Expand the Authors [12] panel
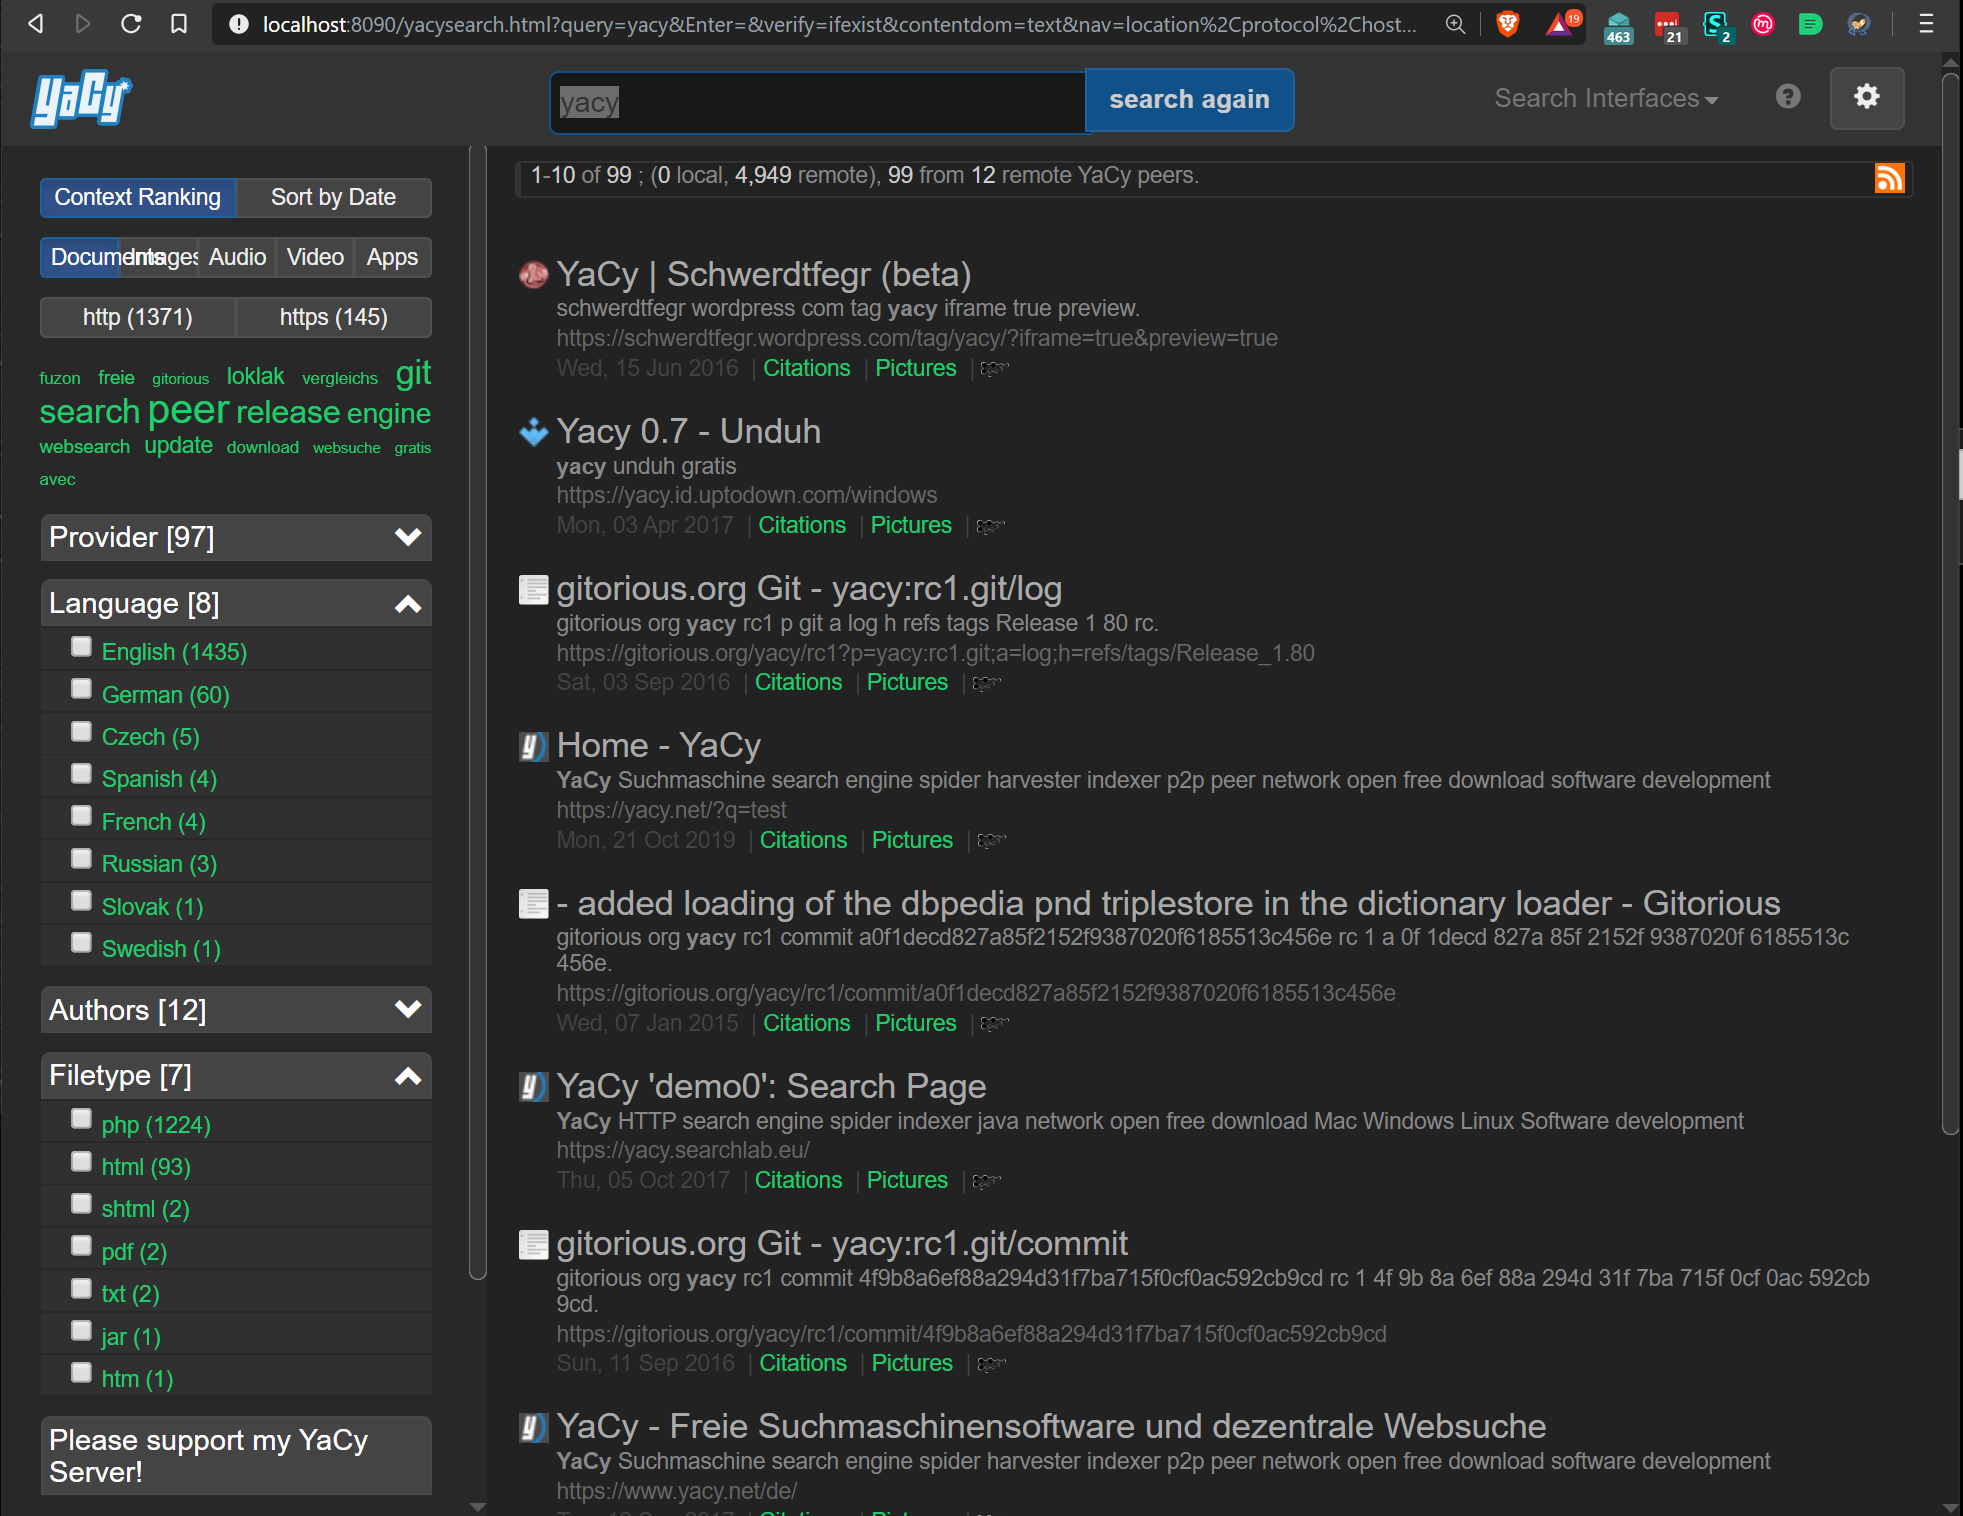The image size is (1963, 1516). 236,1010
